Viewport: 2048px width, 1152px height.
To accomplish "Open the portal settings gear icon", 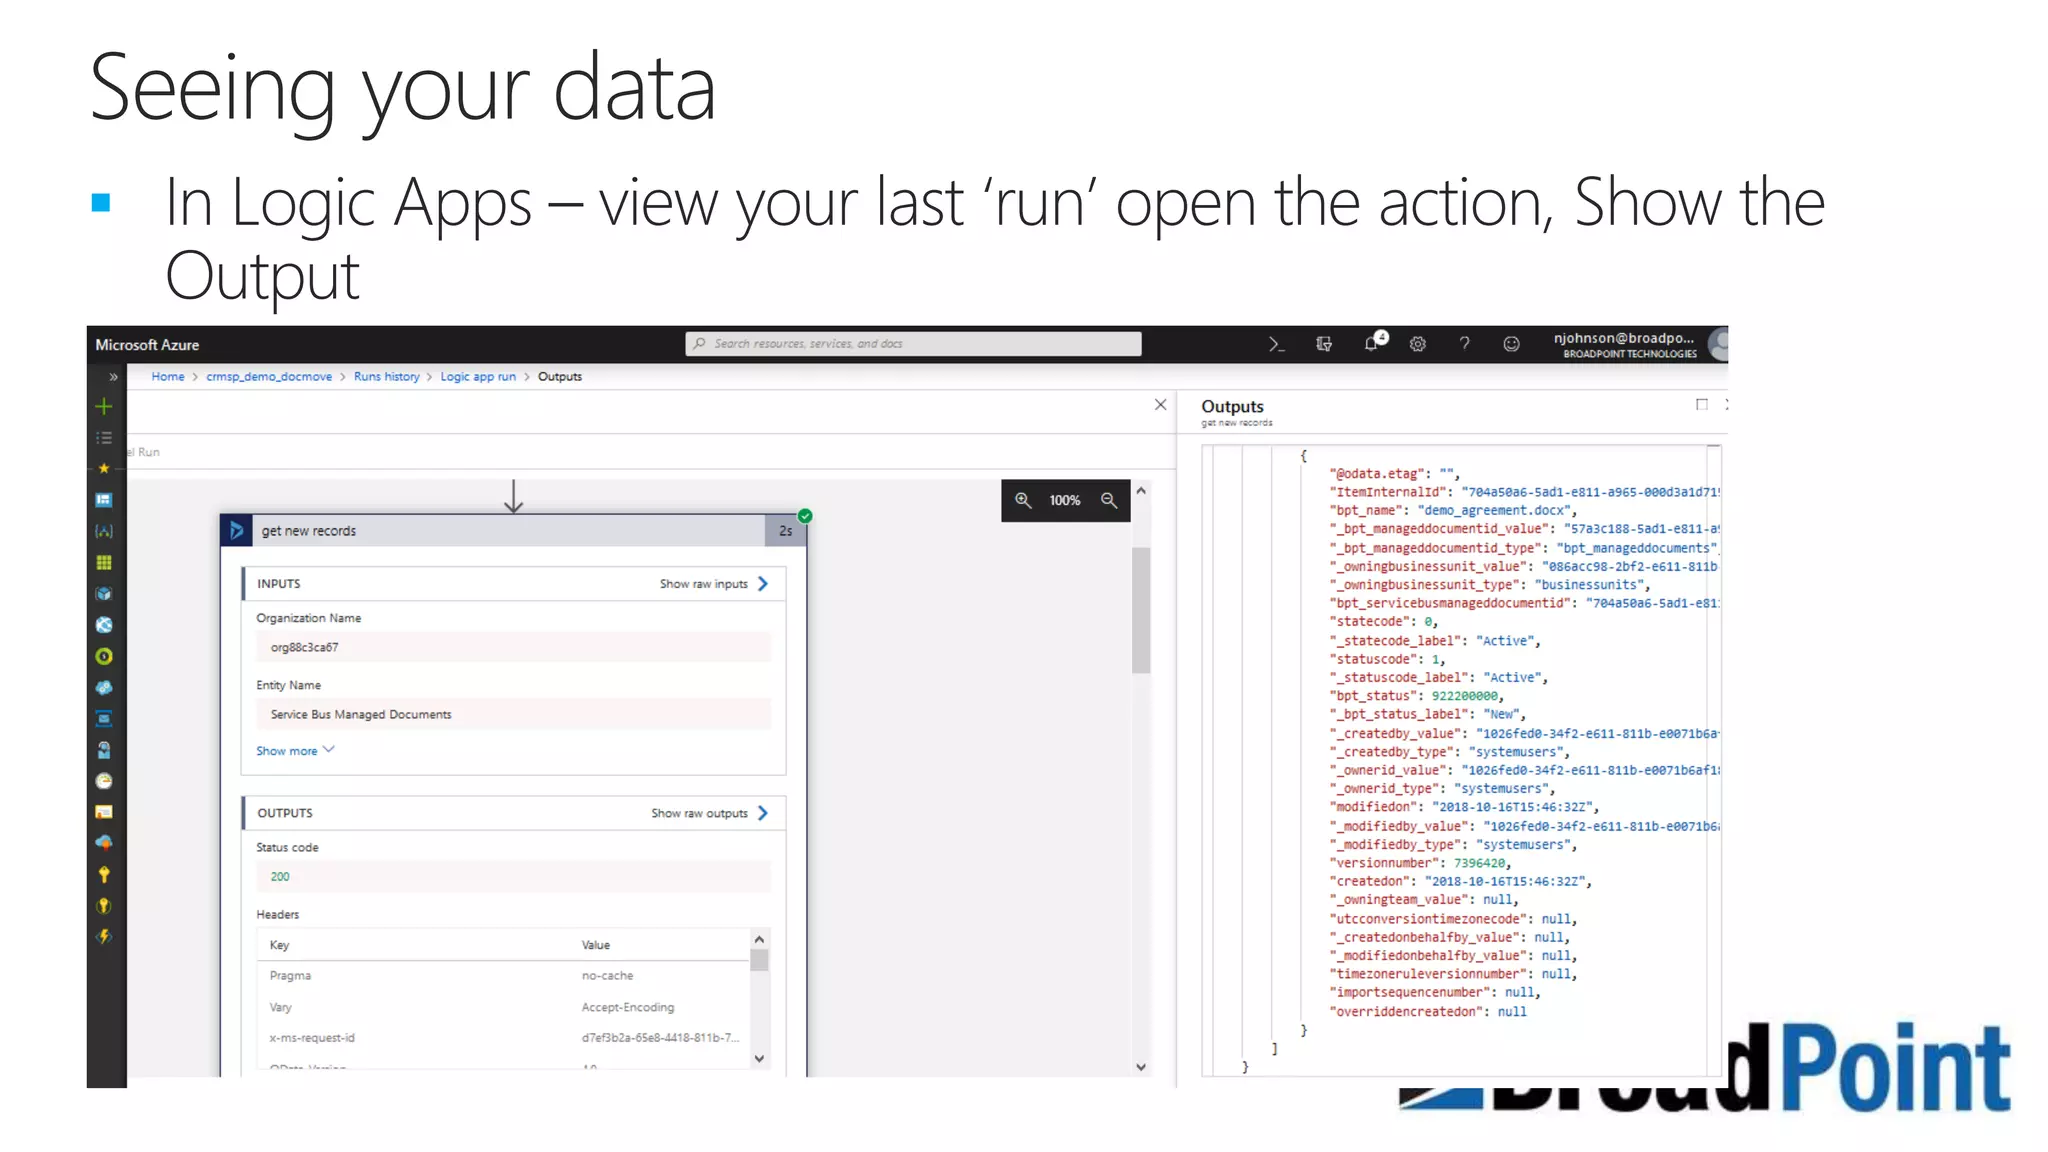I will point(1418,344).
